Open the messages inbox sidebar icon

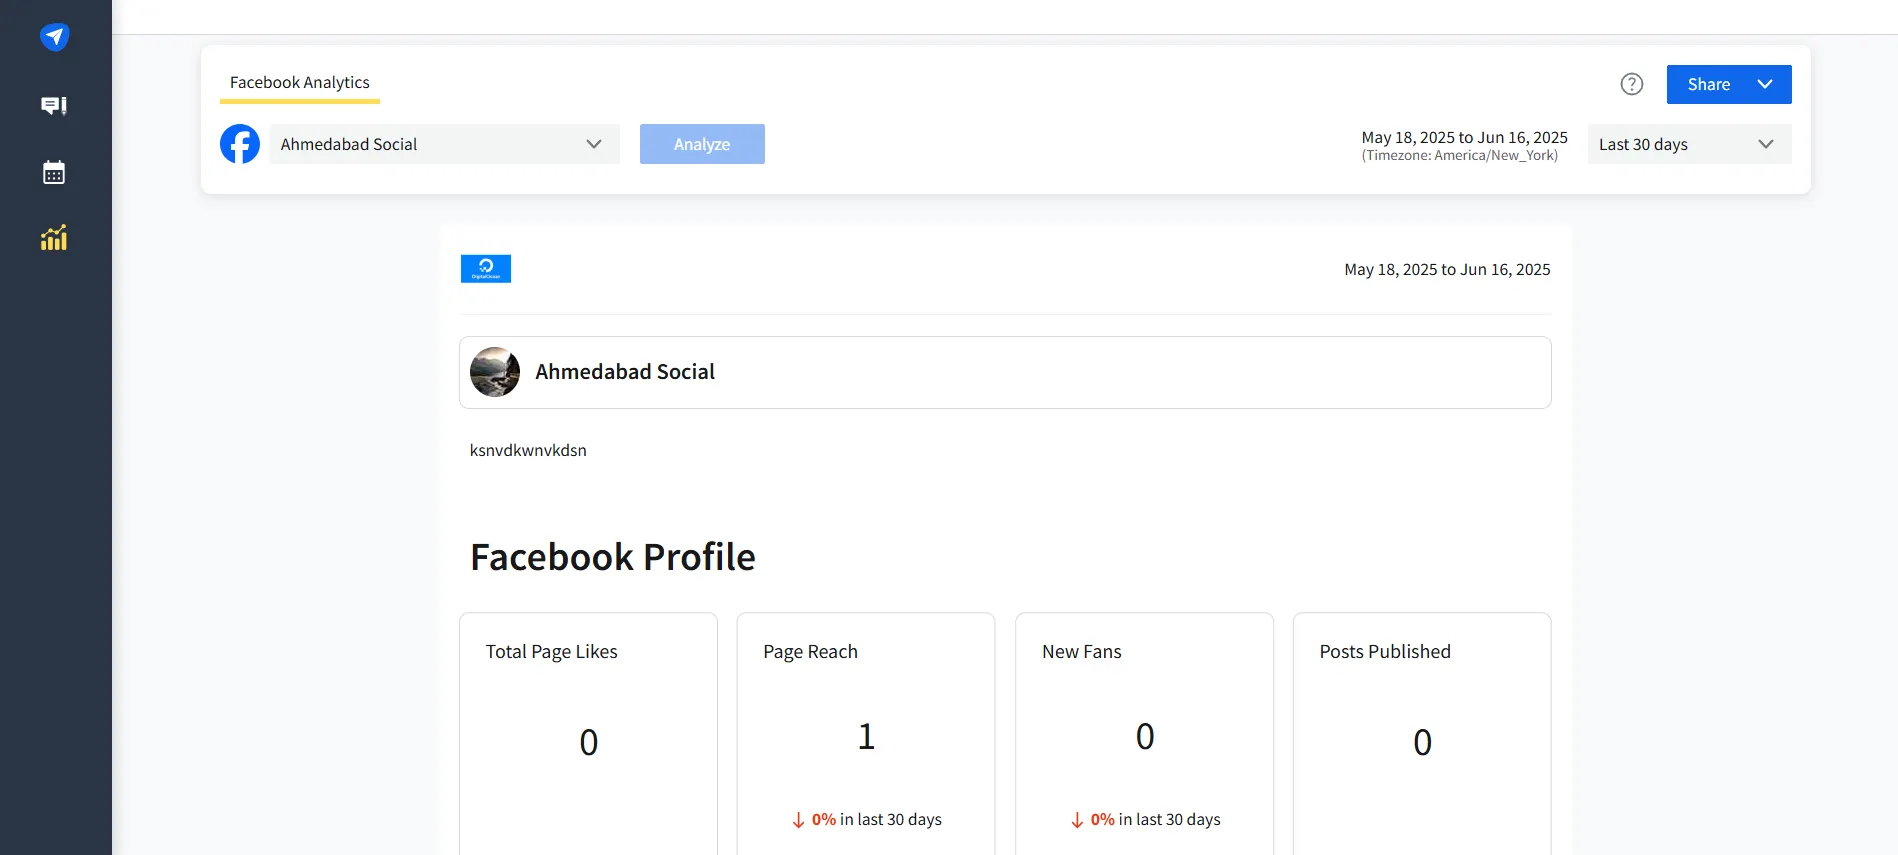pyautogui.click(x=54, y=105)
